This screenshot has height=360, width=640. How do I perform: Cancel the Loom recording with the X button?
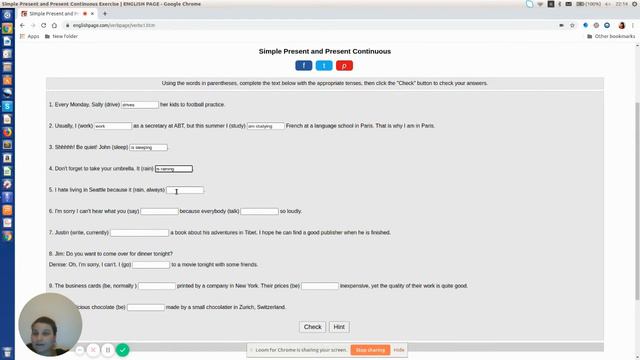93,350
